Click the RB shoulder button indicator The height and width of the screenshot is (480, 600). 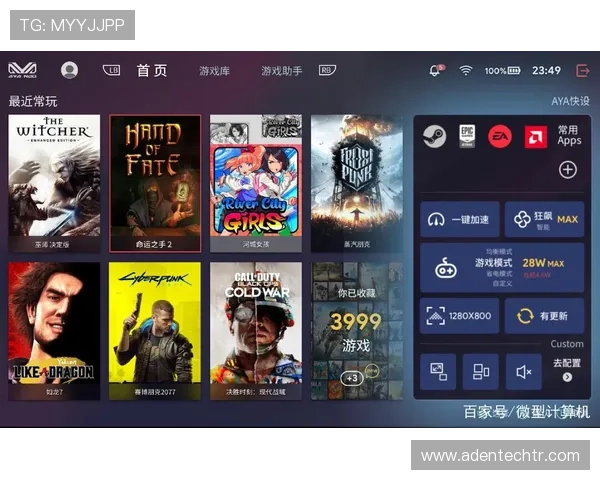click(327, 70)
